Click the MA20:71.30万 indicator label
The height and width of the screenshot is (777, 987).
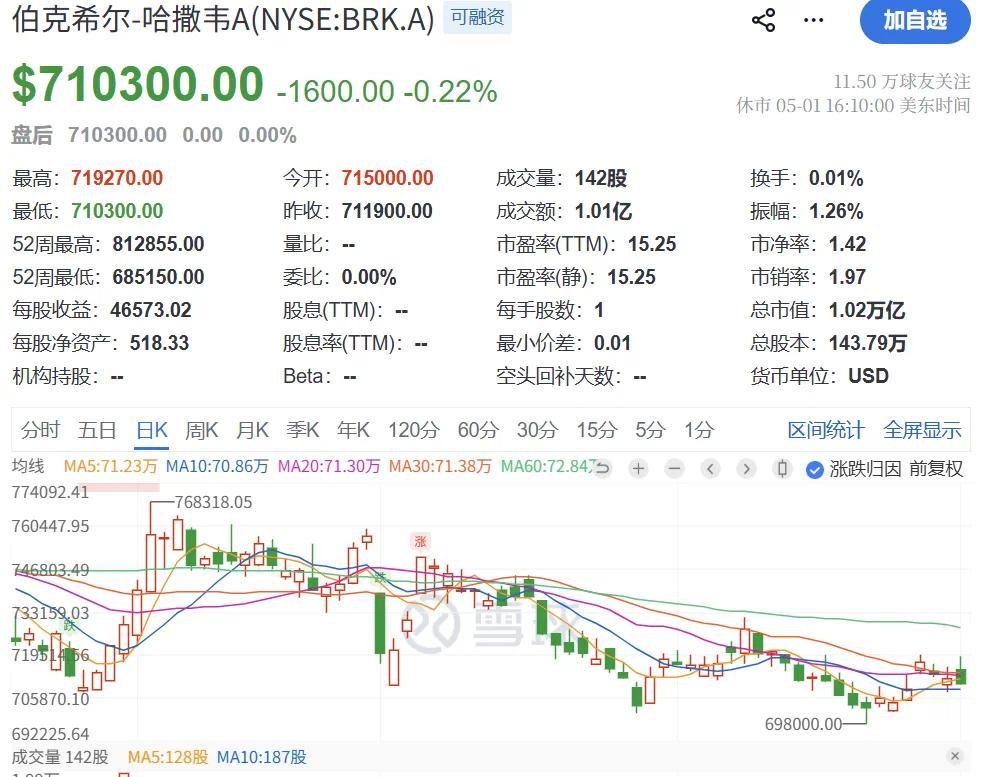pyautogui.click(x=329, y=466)
